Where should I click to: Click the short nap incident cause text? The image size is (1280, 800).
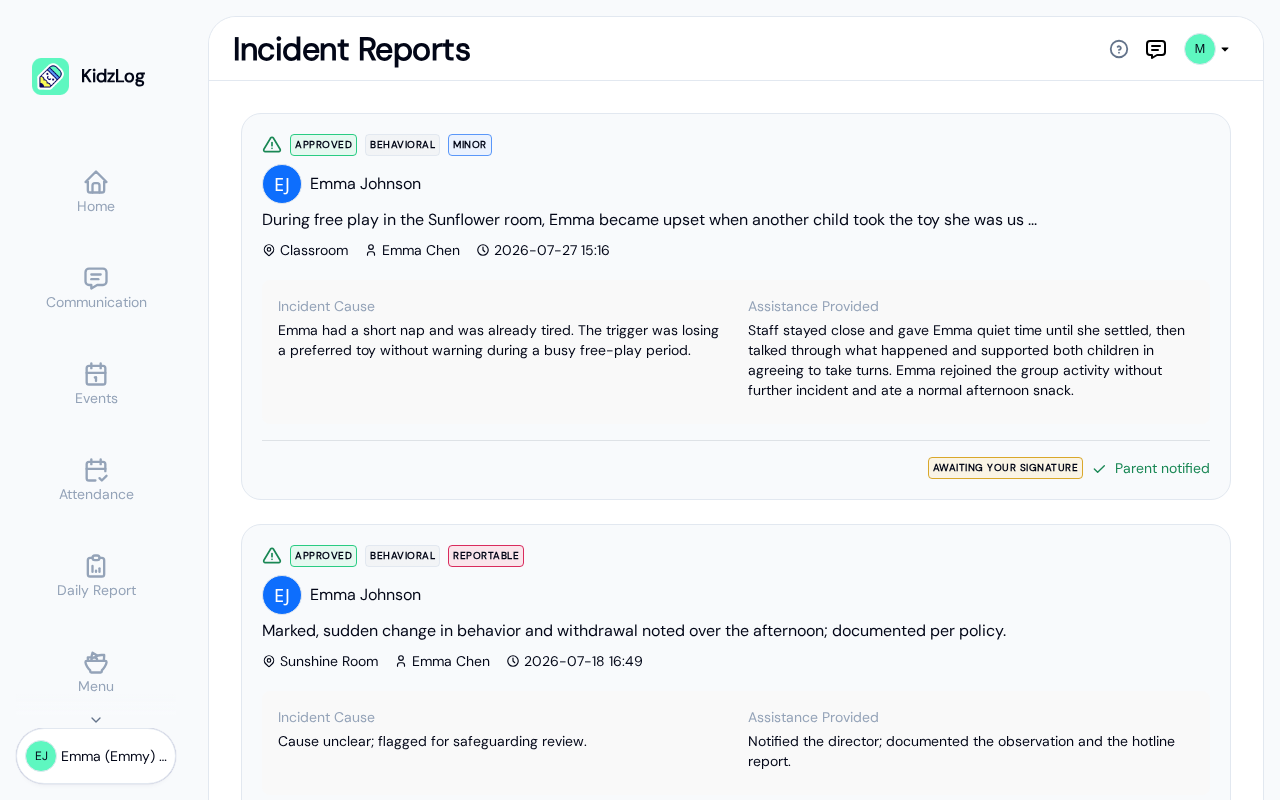coord(498,340)
